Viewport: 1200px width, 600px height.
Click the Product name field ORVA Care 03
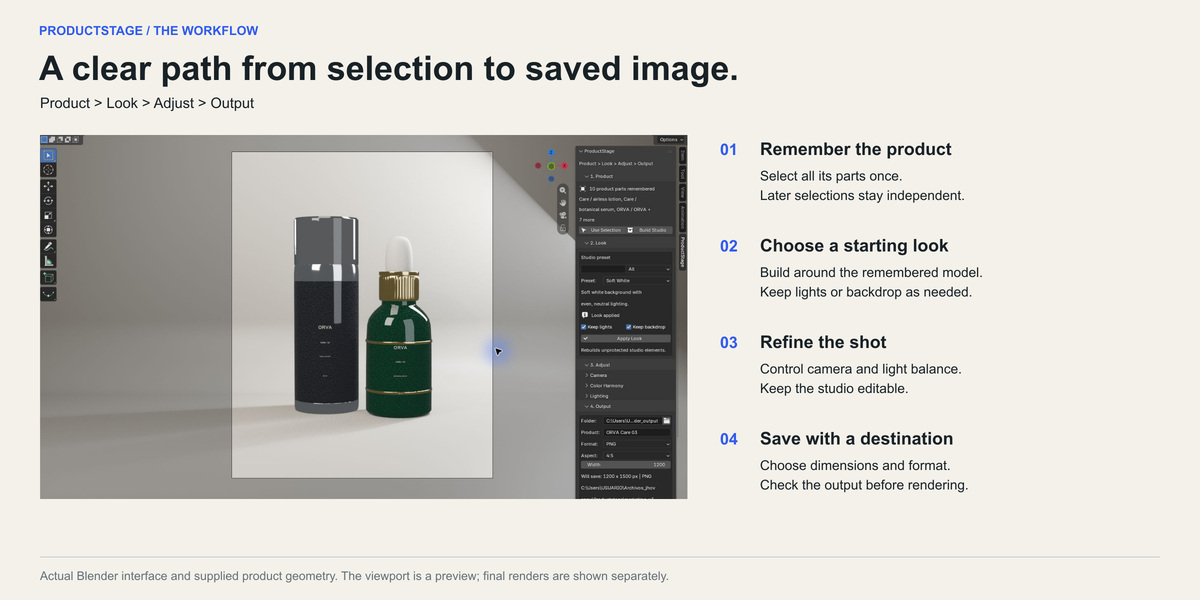637,432
